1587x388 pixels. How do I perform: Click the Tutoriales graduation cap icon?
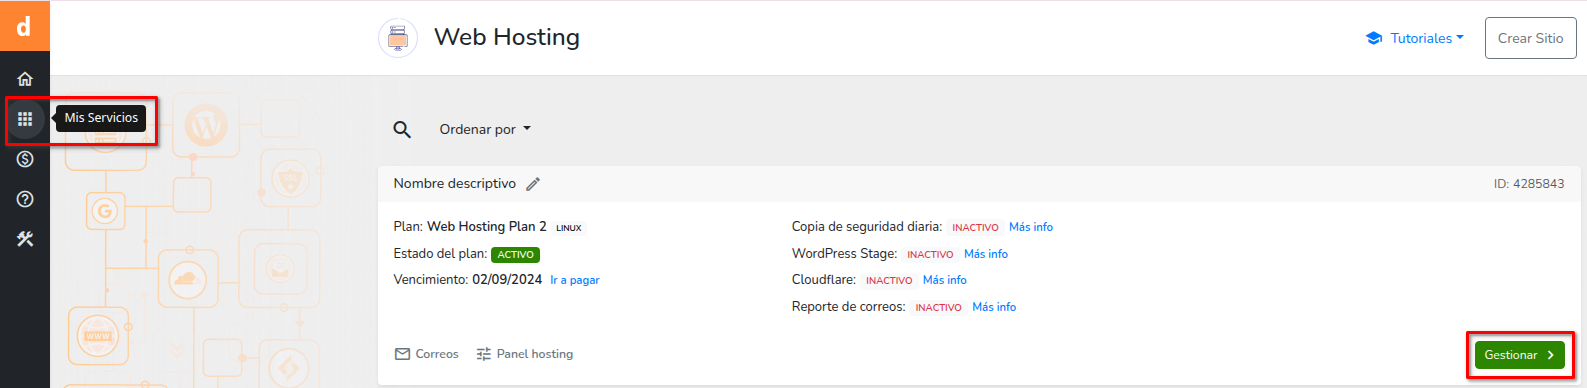click(x=1374, y=38)
